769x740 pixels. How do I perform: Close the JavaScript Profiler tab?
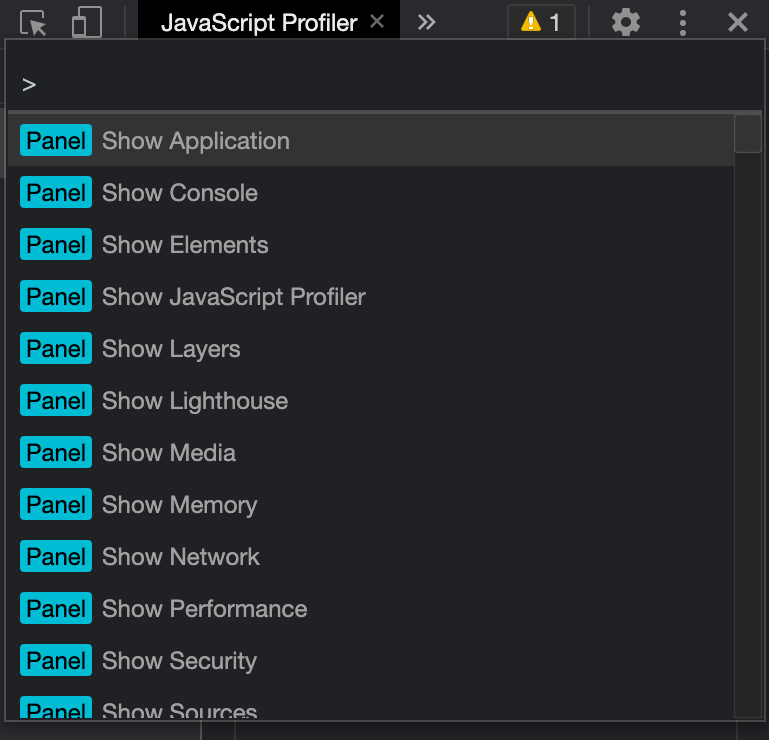pyautogui.click(x=377, y=22)
